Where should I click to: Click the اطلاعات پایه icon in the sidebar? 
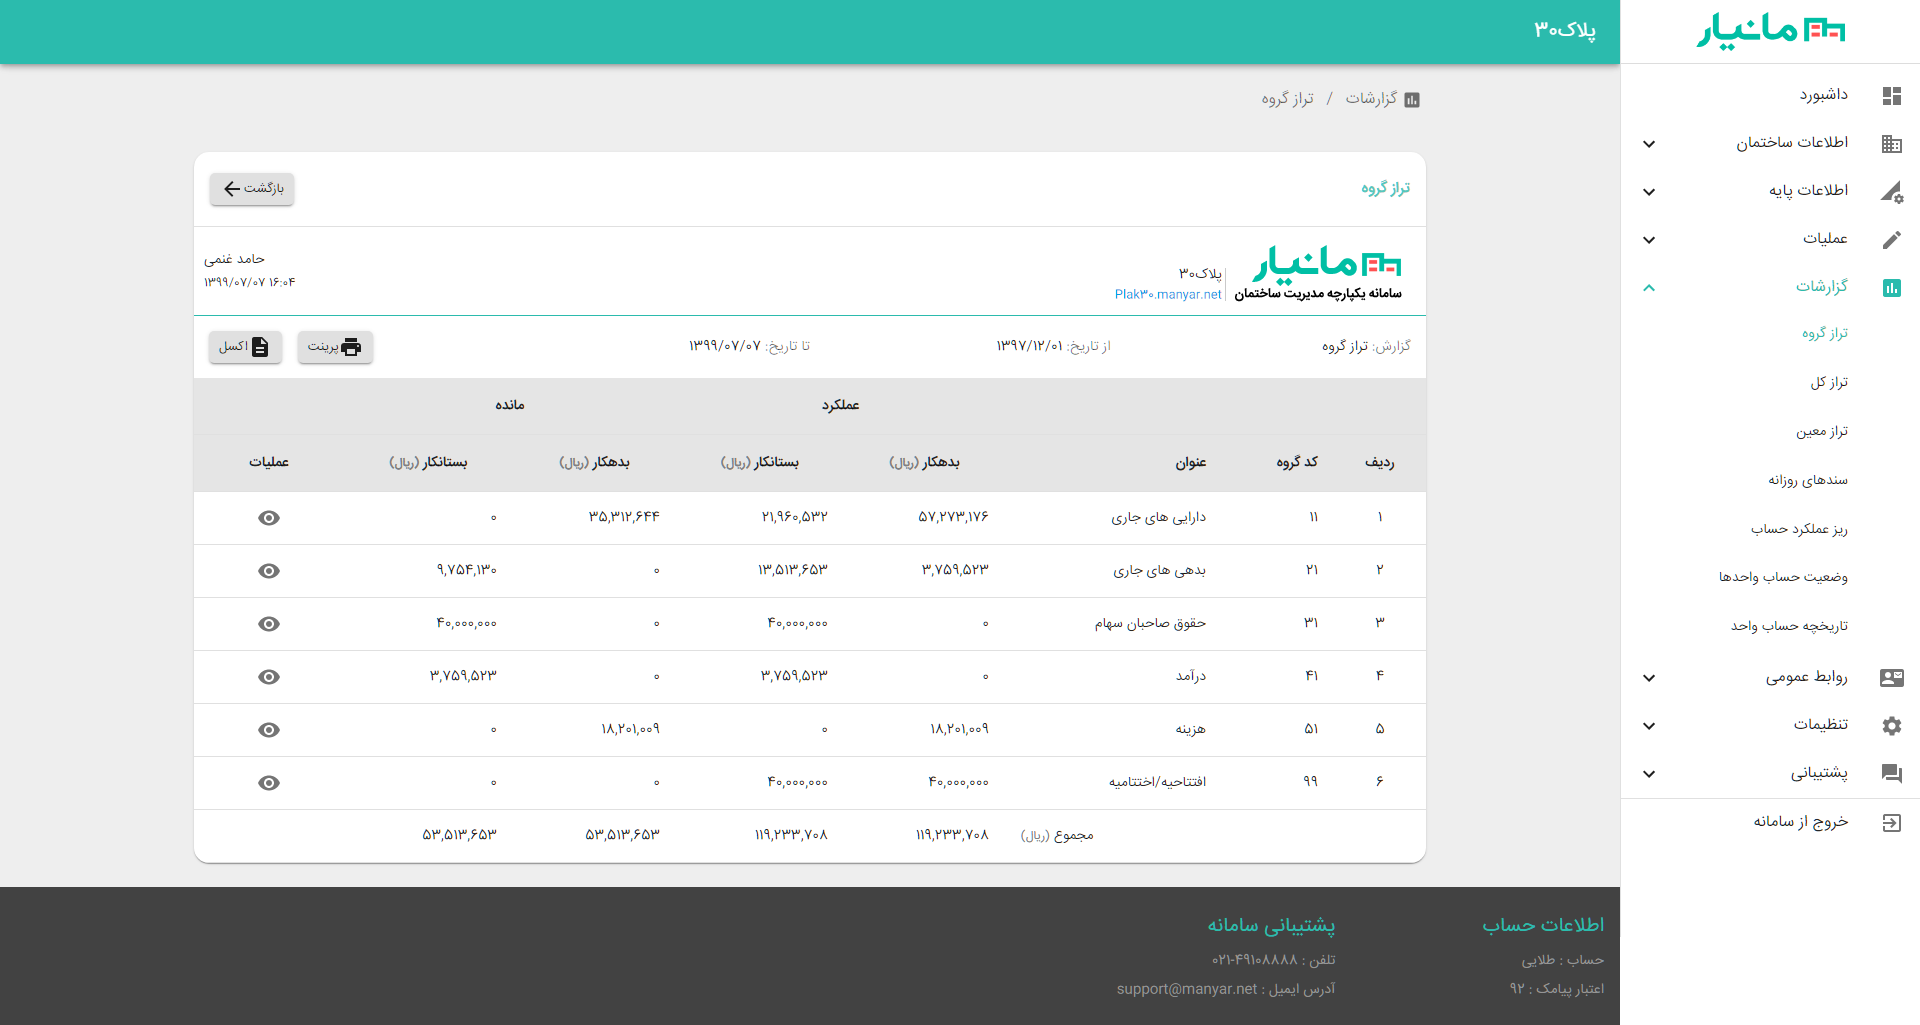click(x=1891, y=191)
